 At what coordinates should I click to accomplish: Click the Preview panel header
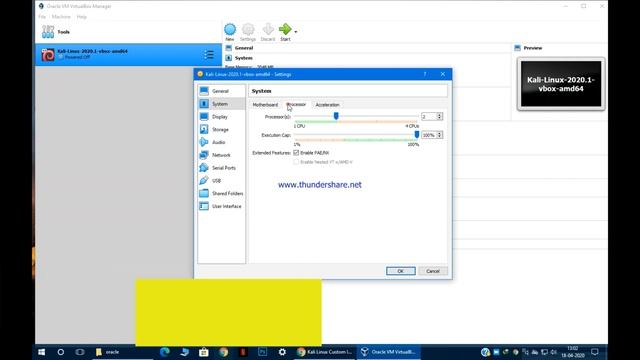(x=533, y=48)
